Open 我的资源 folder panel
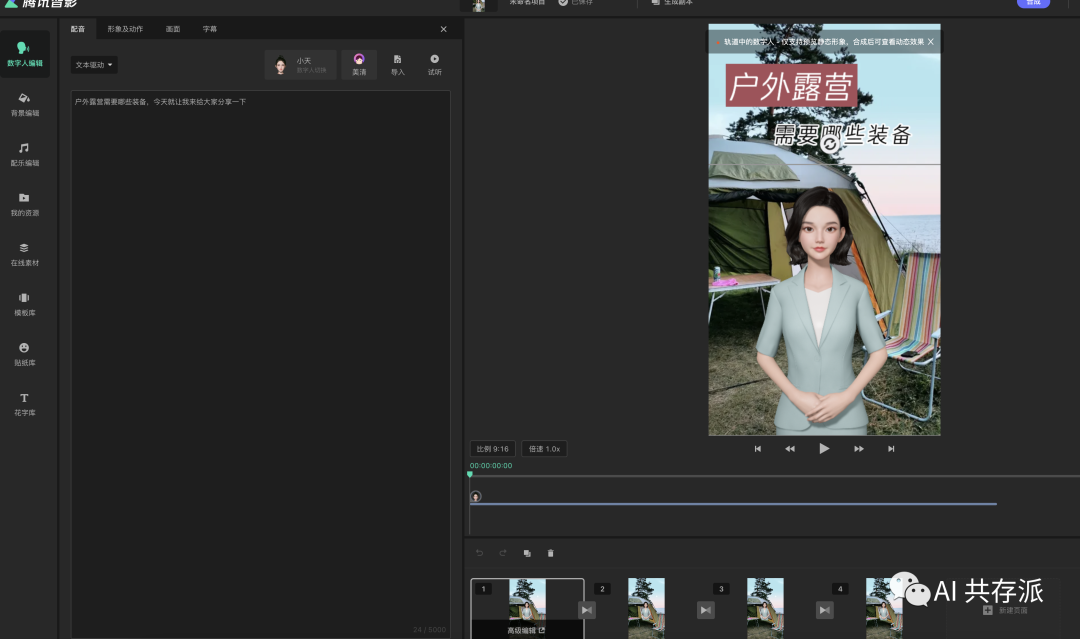Viewport: 1080px width, 639px height. coord(25,204)
